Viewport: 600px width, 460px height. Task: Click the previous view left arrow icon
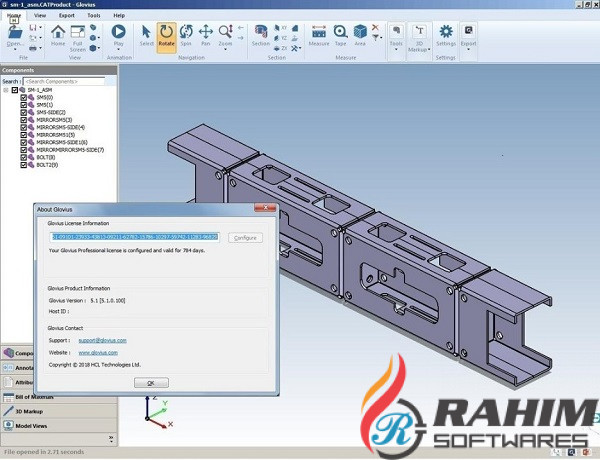(x=241, y=28)
